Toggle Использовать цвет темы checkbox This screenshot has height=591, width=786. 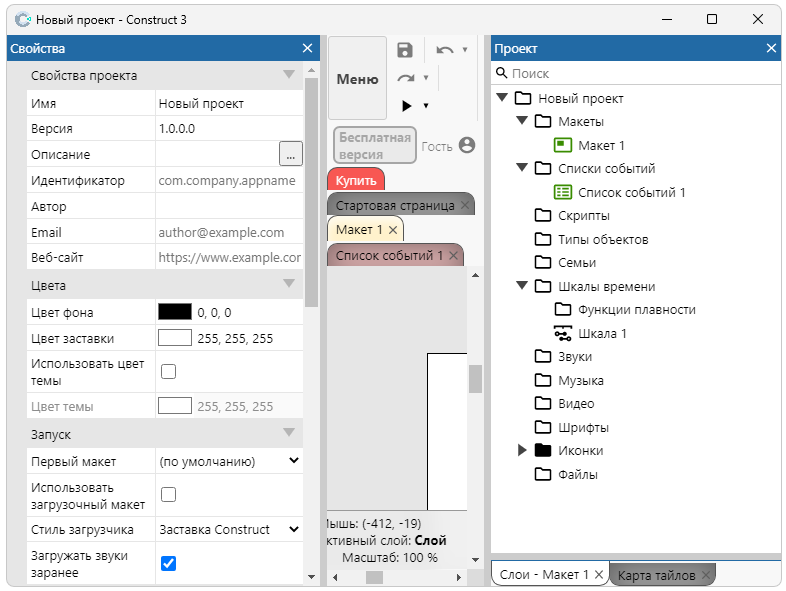click(x=168, y=371)
